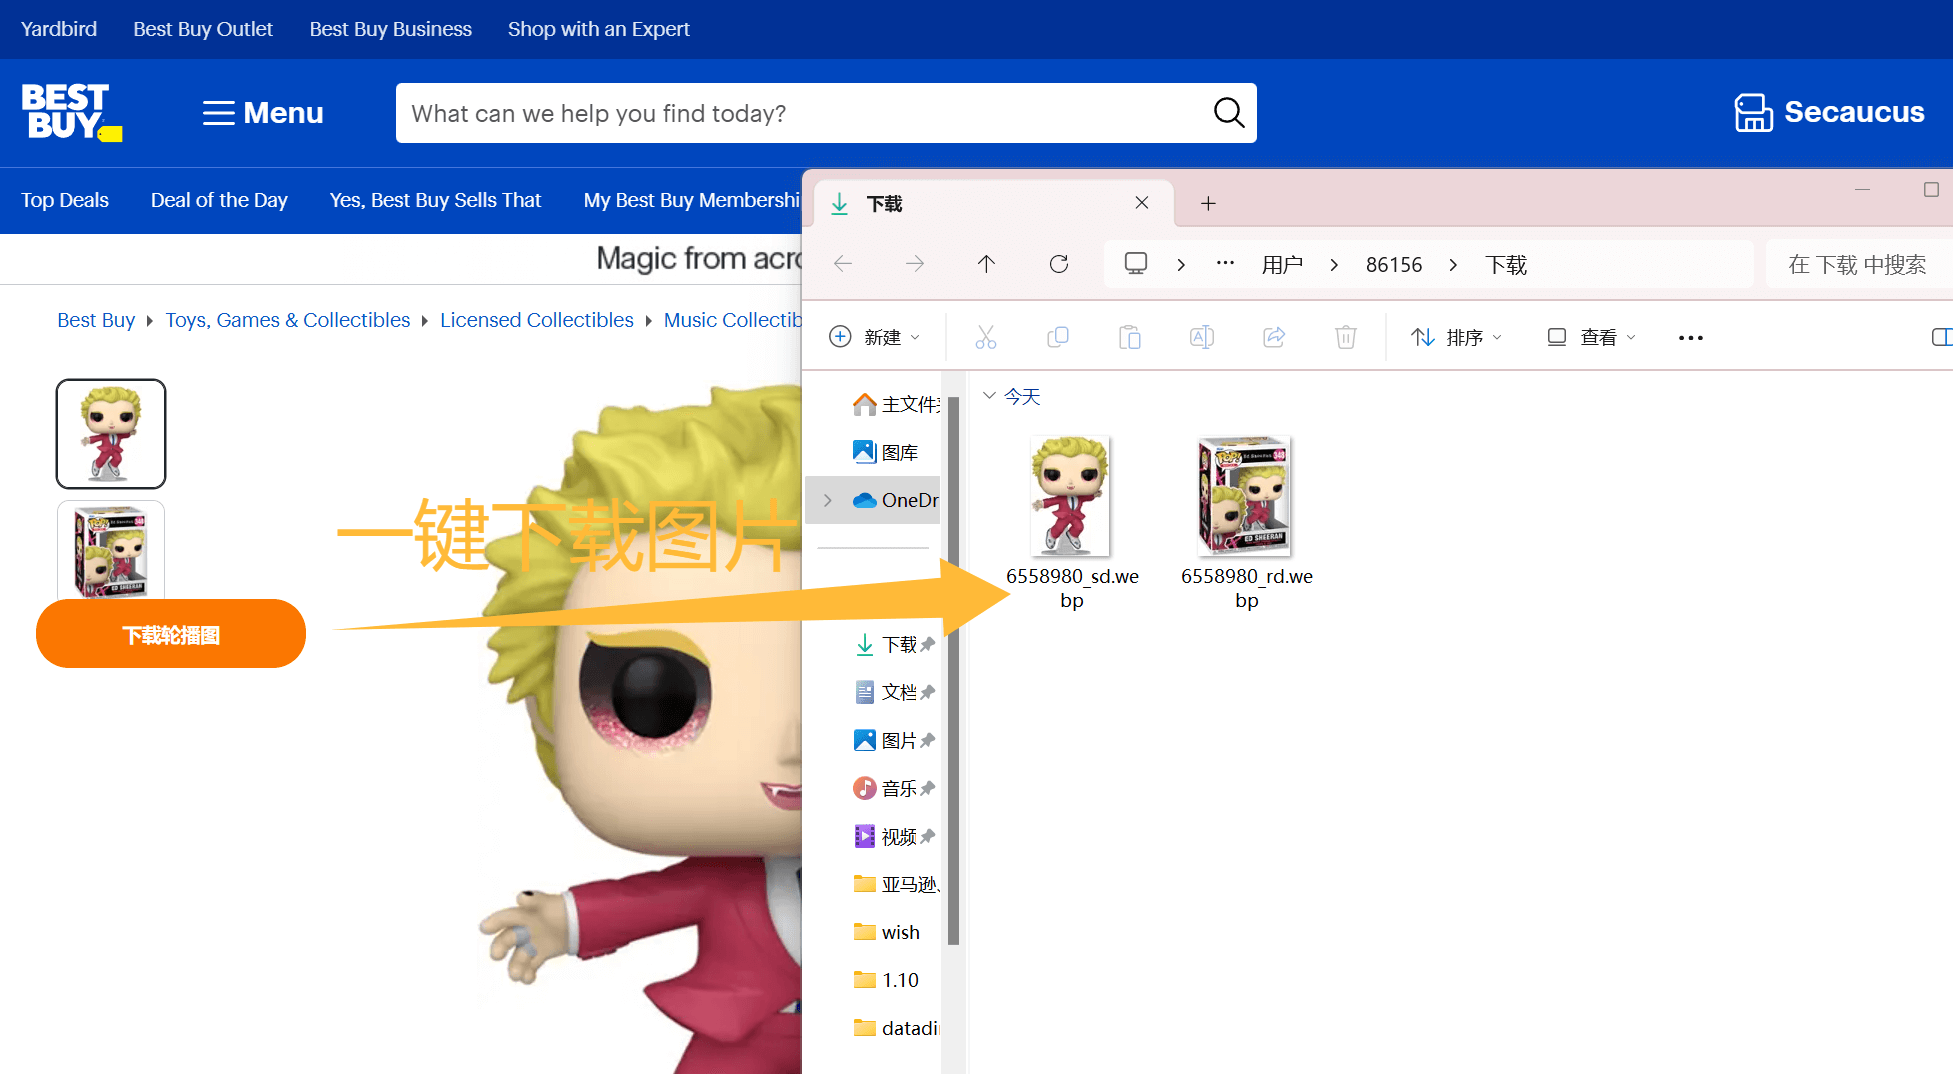
Task: Click Explorer forward arrow
Action: click(915, 264)
